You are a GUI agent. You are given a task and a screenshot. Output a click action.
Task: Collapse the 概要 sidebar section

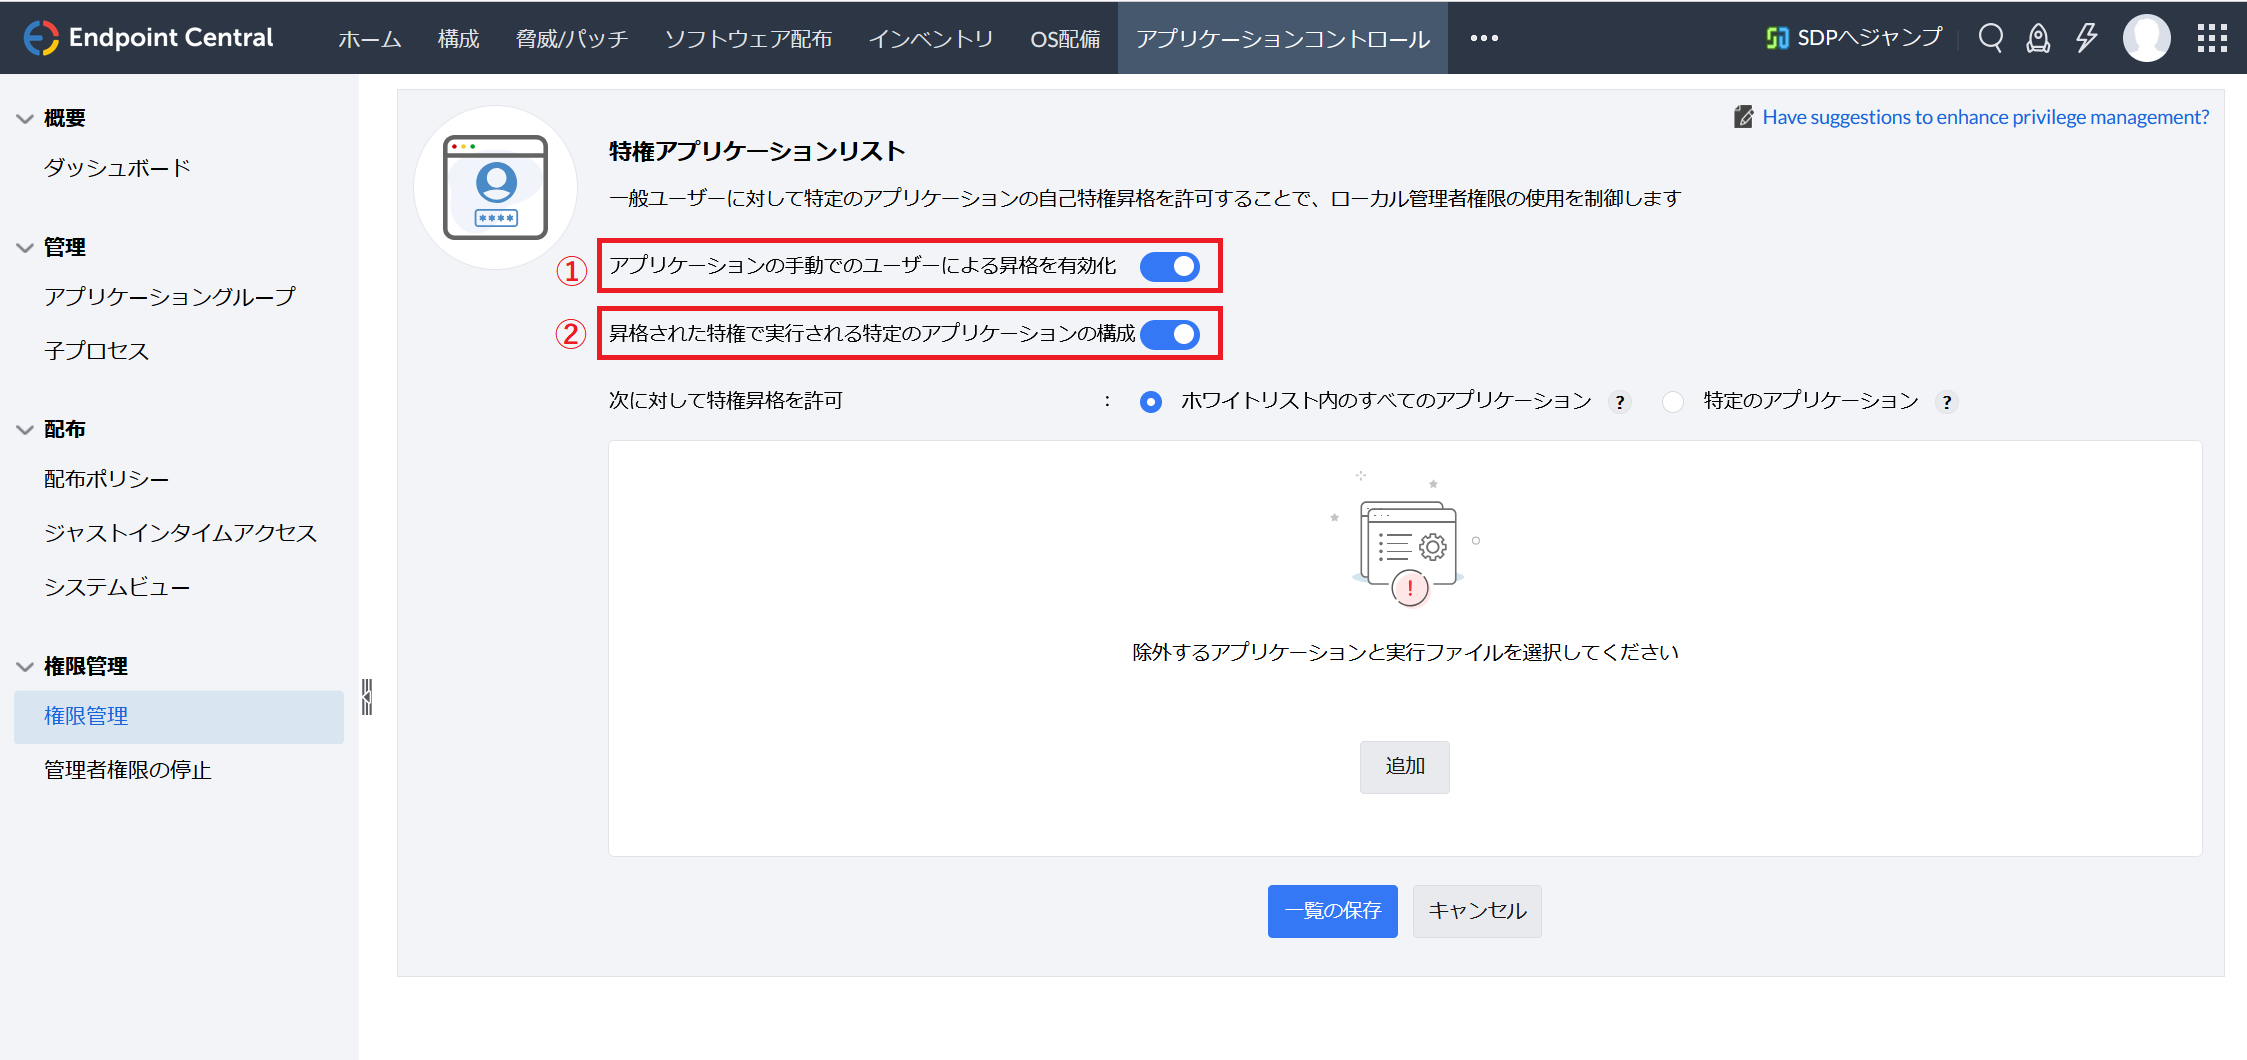pyautogui.click(x=25, y=118)
